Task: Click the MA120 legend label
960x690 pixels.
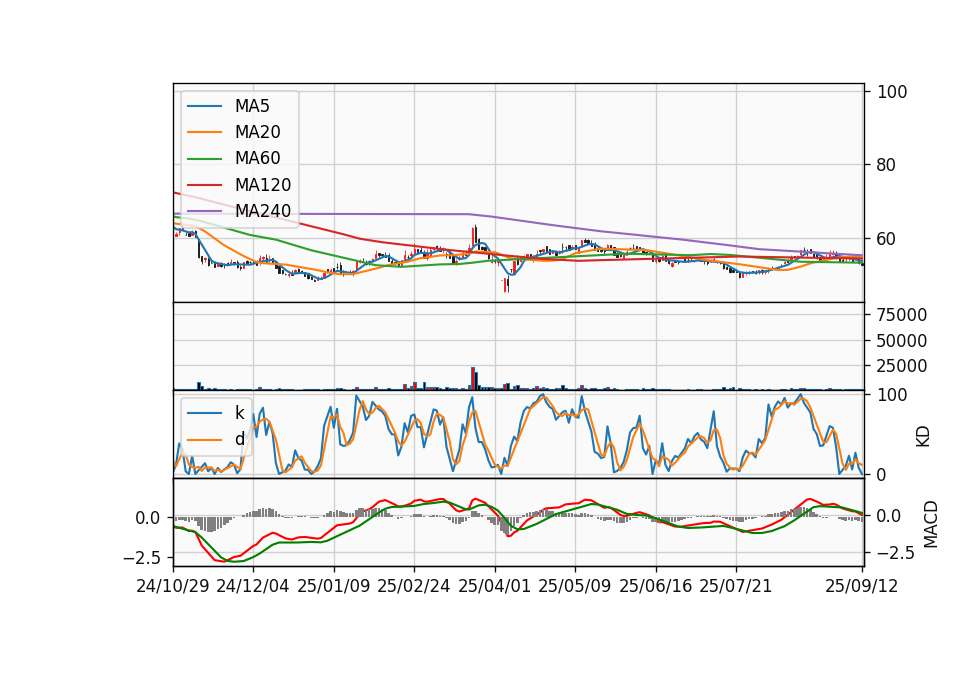Action: [x=263, y=185]
